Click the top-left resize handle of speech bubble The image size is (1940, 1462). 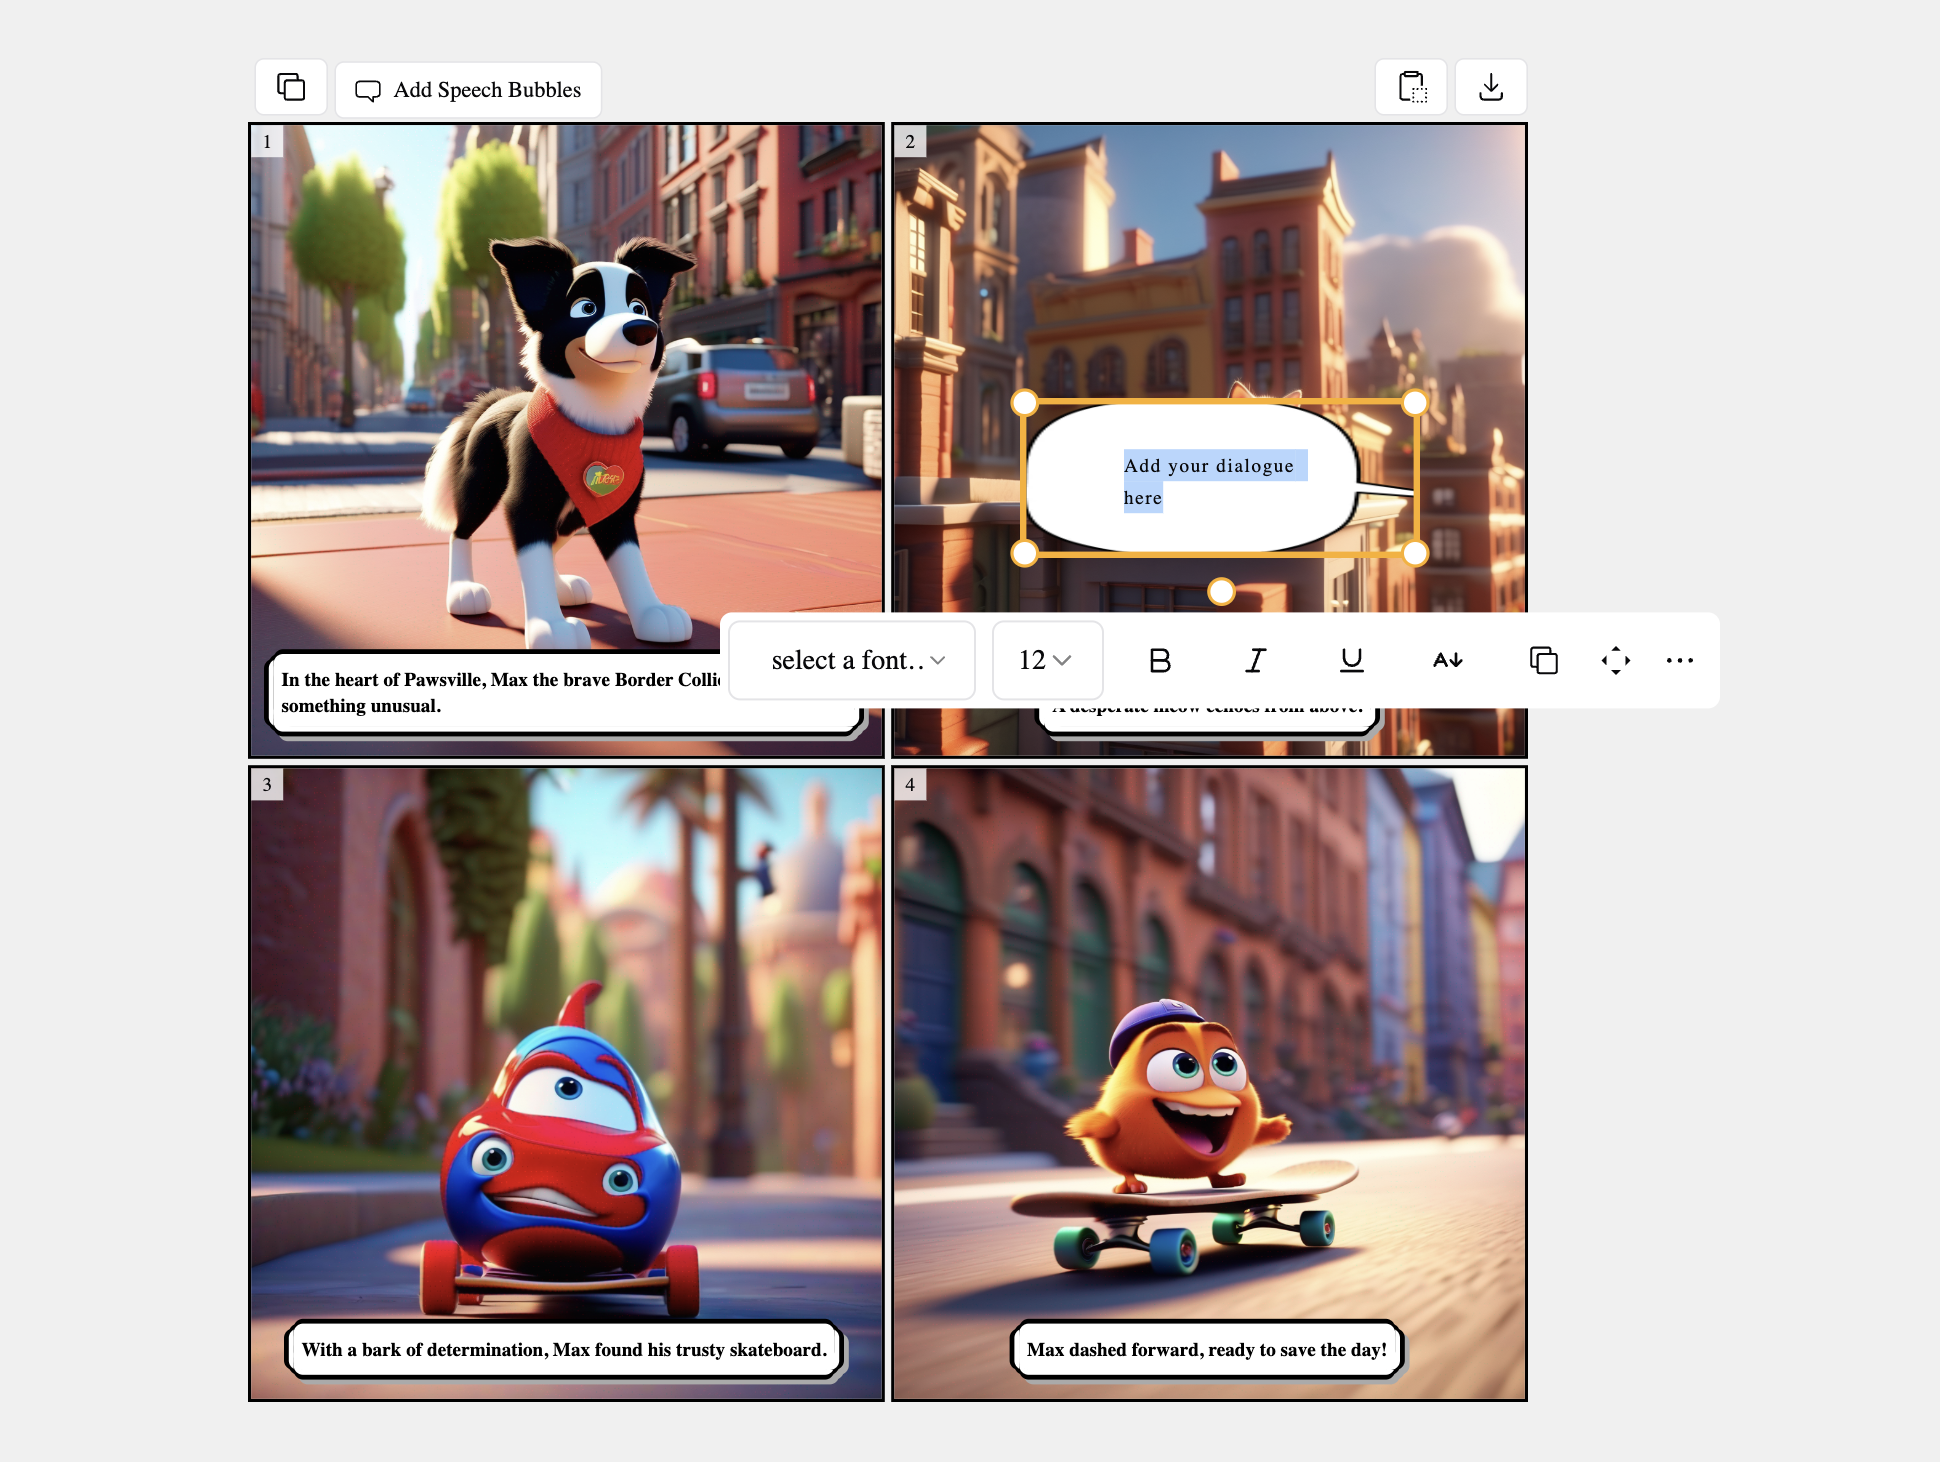coord(1024,403)
